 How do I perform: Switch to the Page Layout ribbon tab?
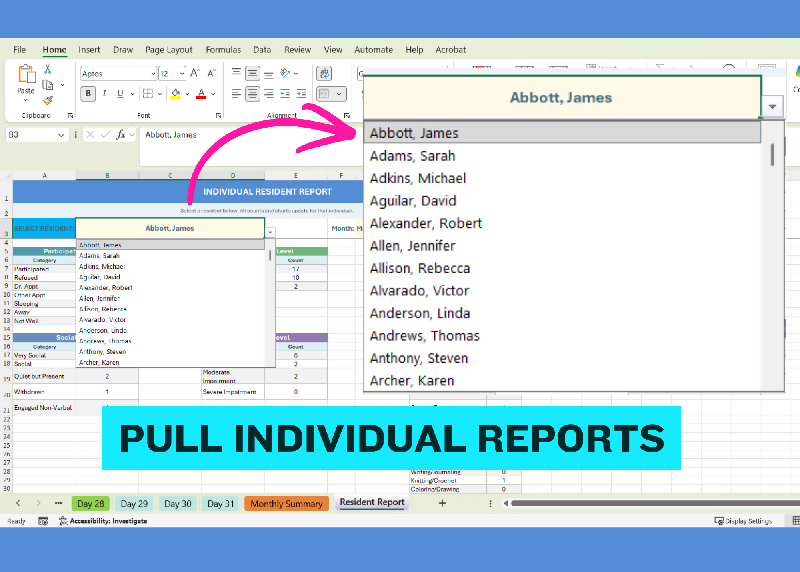[x=169, y=49]
